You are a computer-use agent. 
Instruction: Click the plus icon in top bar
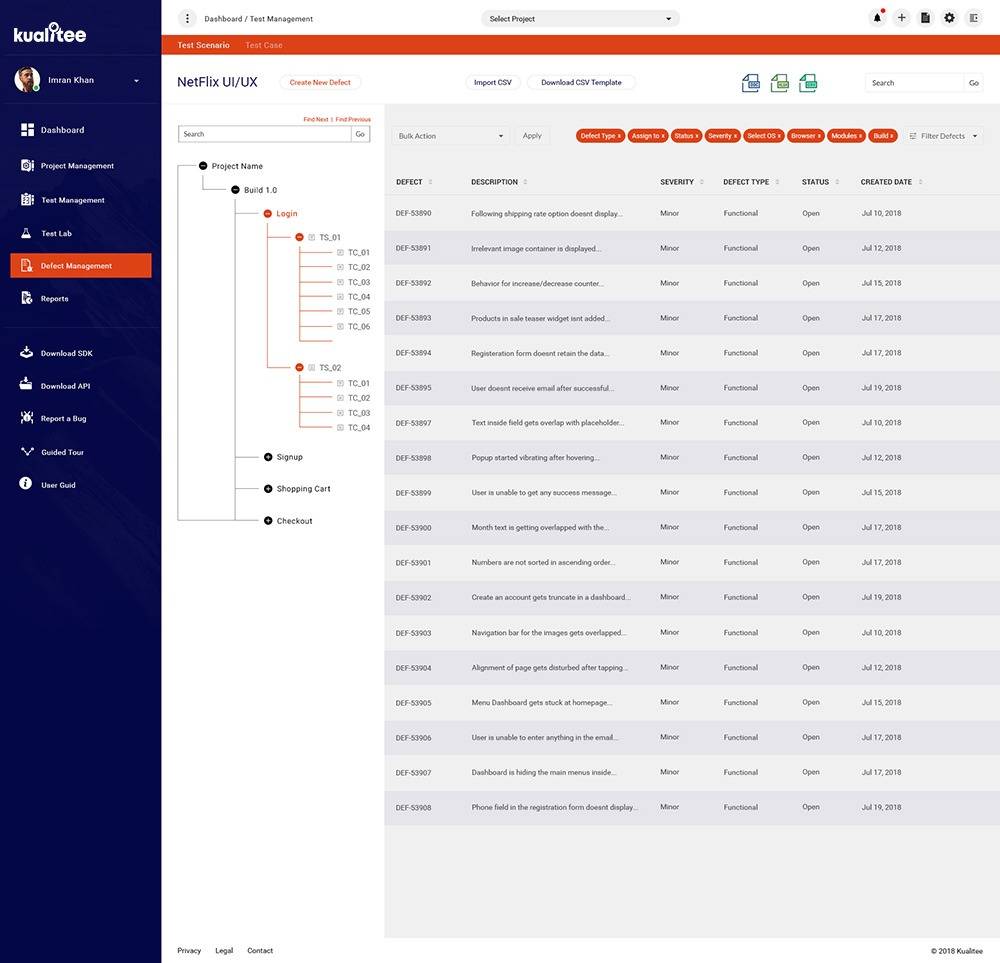901,18
